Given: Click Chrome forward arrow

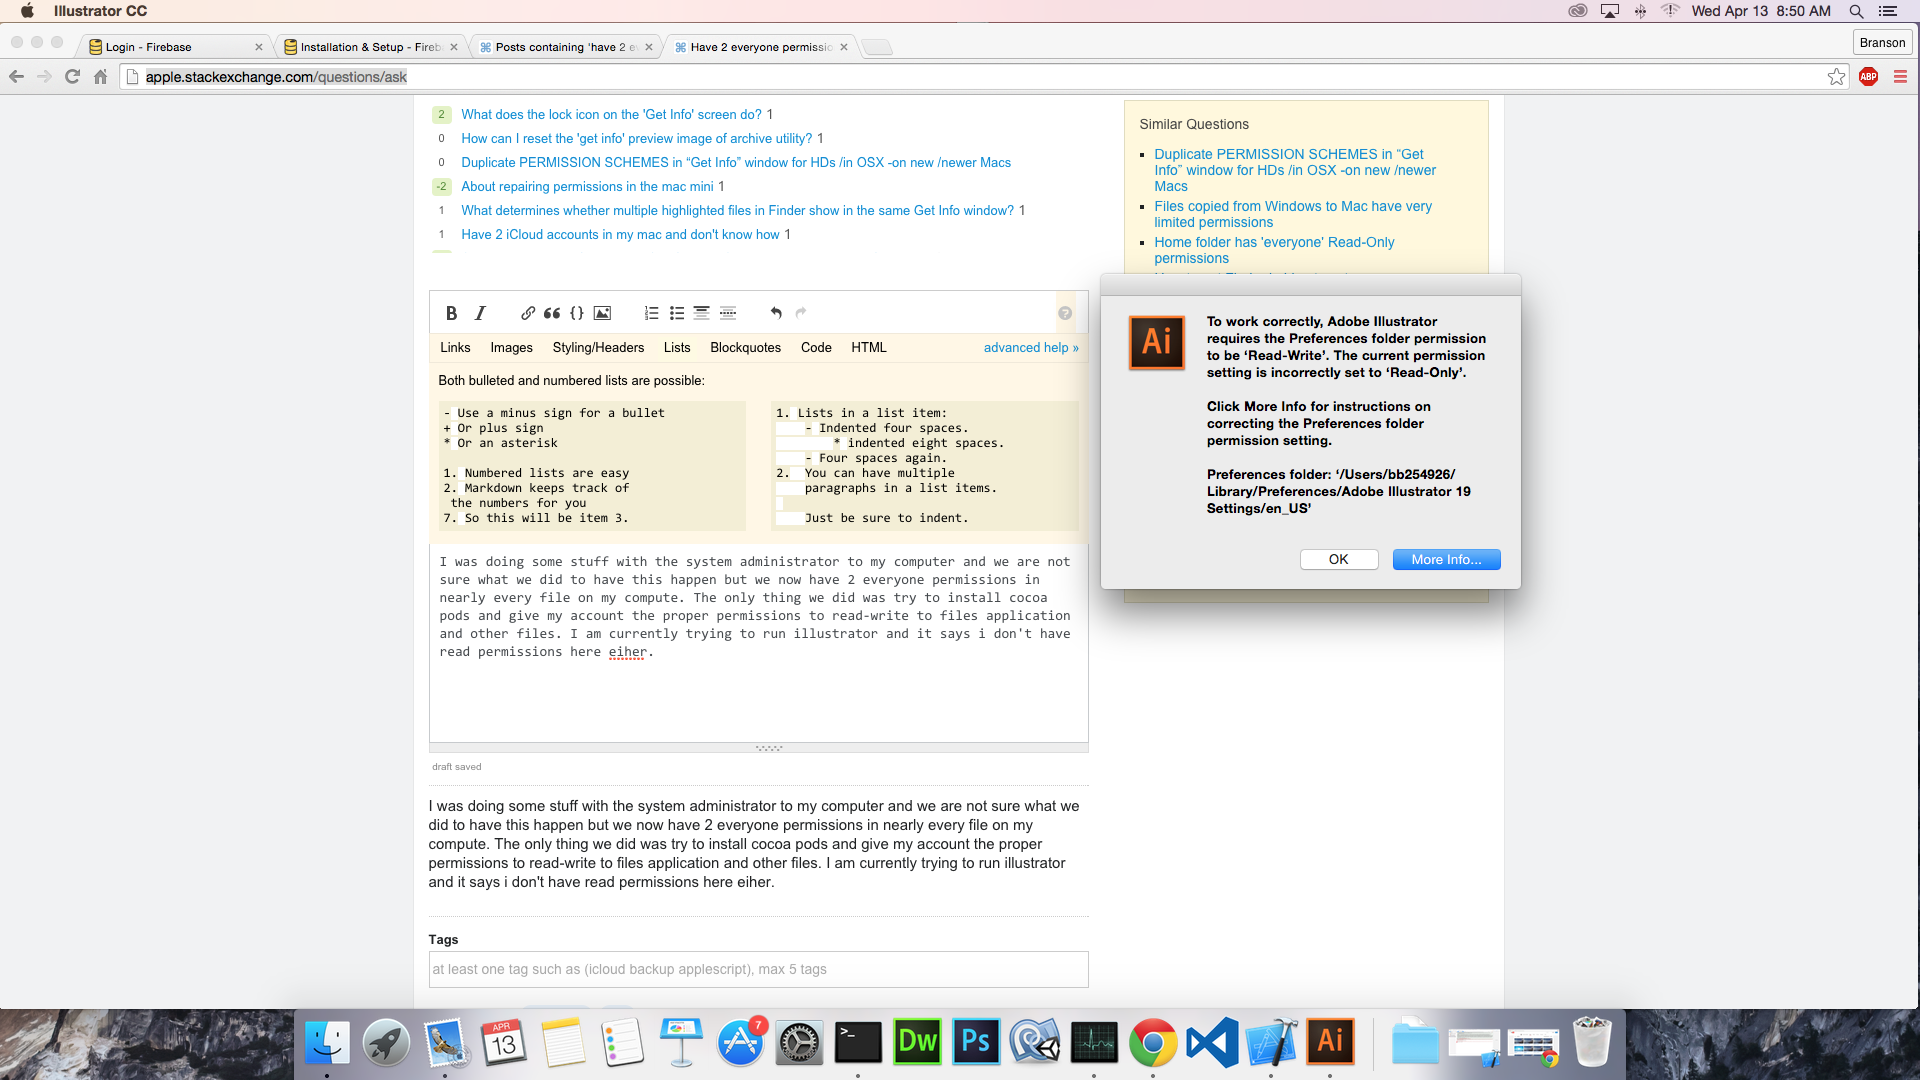Looking at the screenshot, I should [44, 76].
